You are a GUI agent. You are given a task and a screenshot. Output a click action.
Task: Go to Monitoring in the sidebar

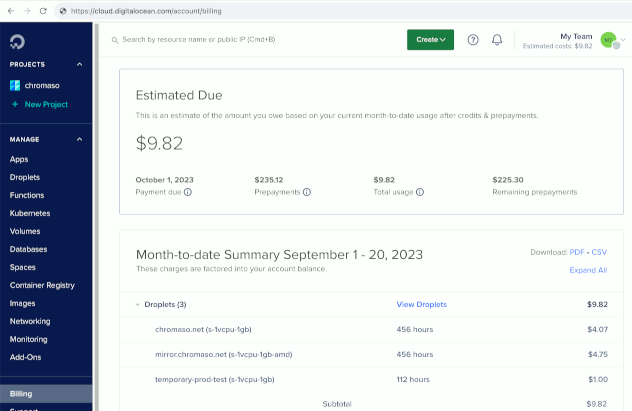[x=28, y=339]
